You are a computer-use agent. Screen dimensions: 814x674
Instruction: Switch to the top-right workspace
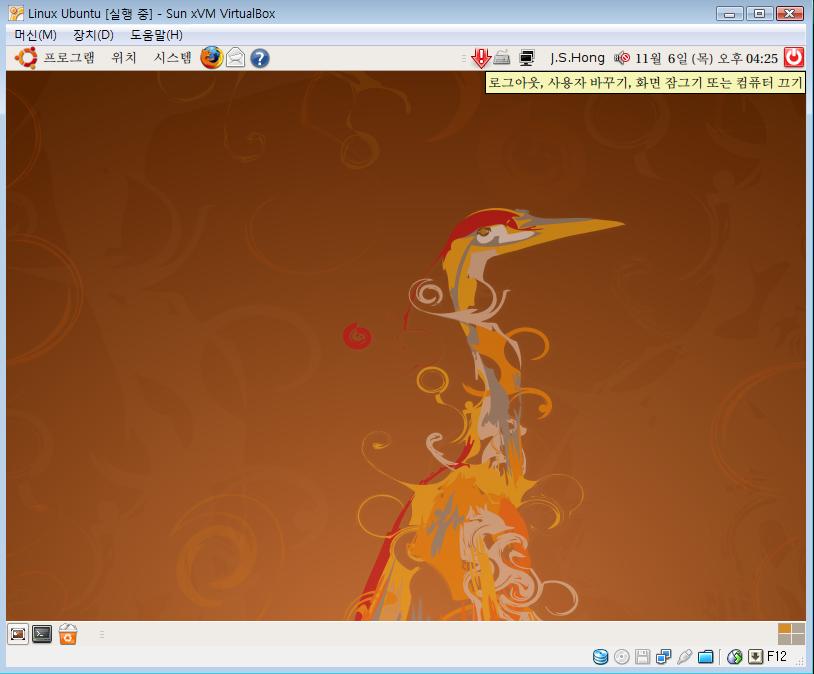(798, 629)
